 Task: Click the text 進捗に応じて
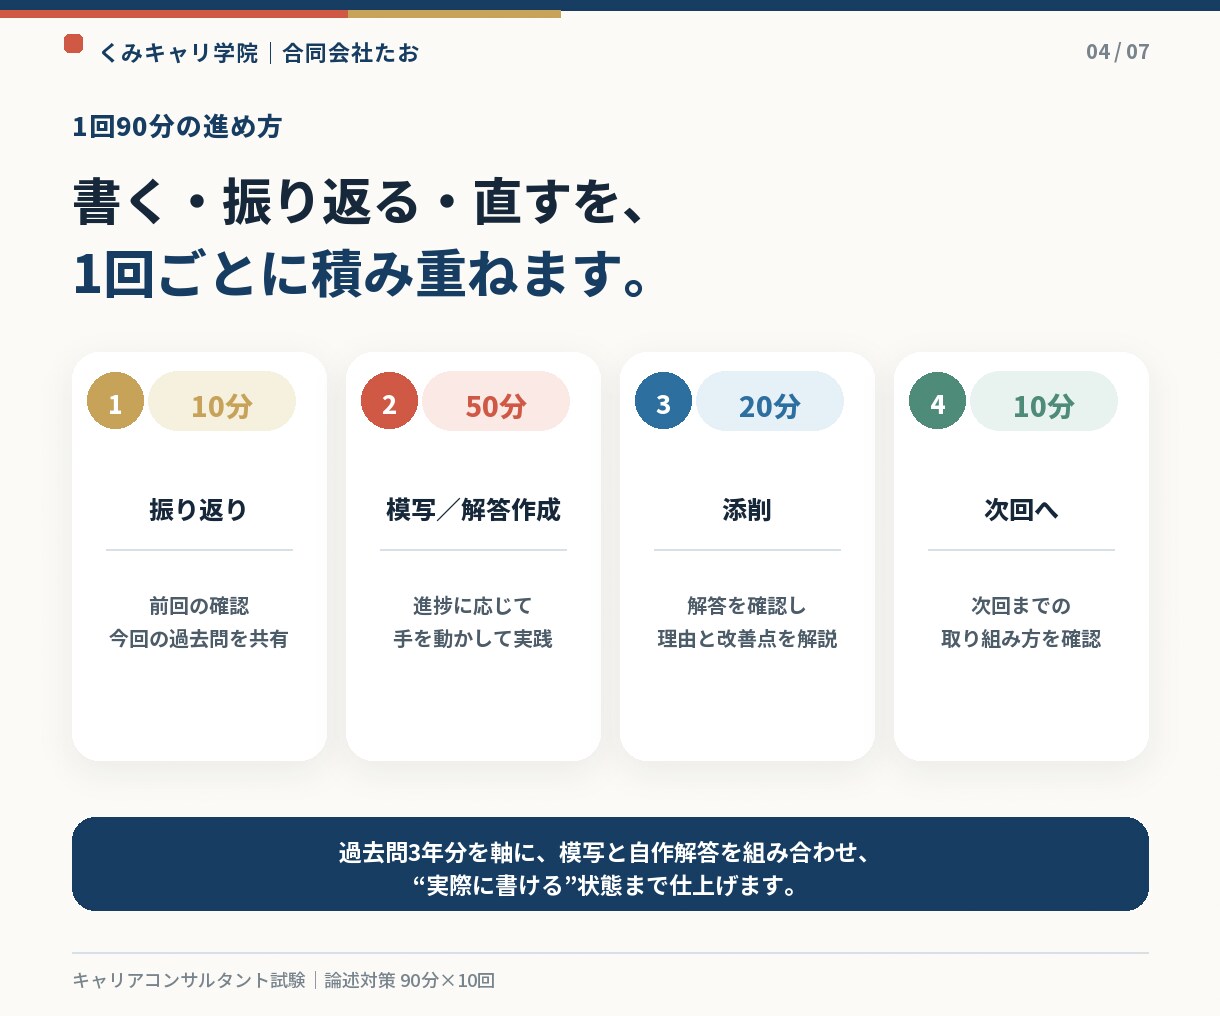click(x=473, y=606)
